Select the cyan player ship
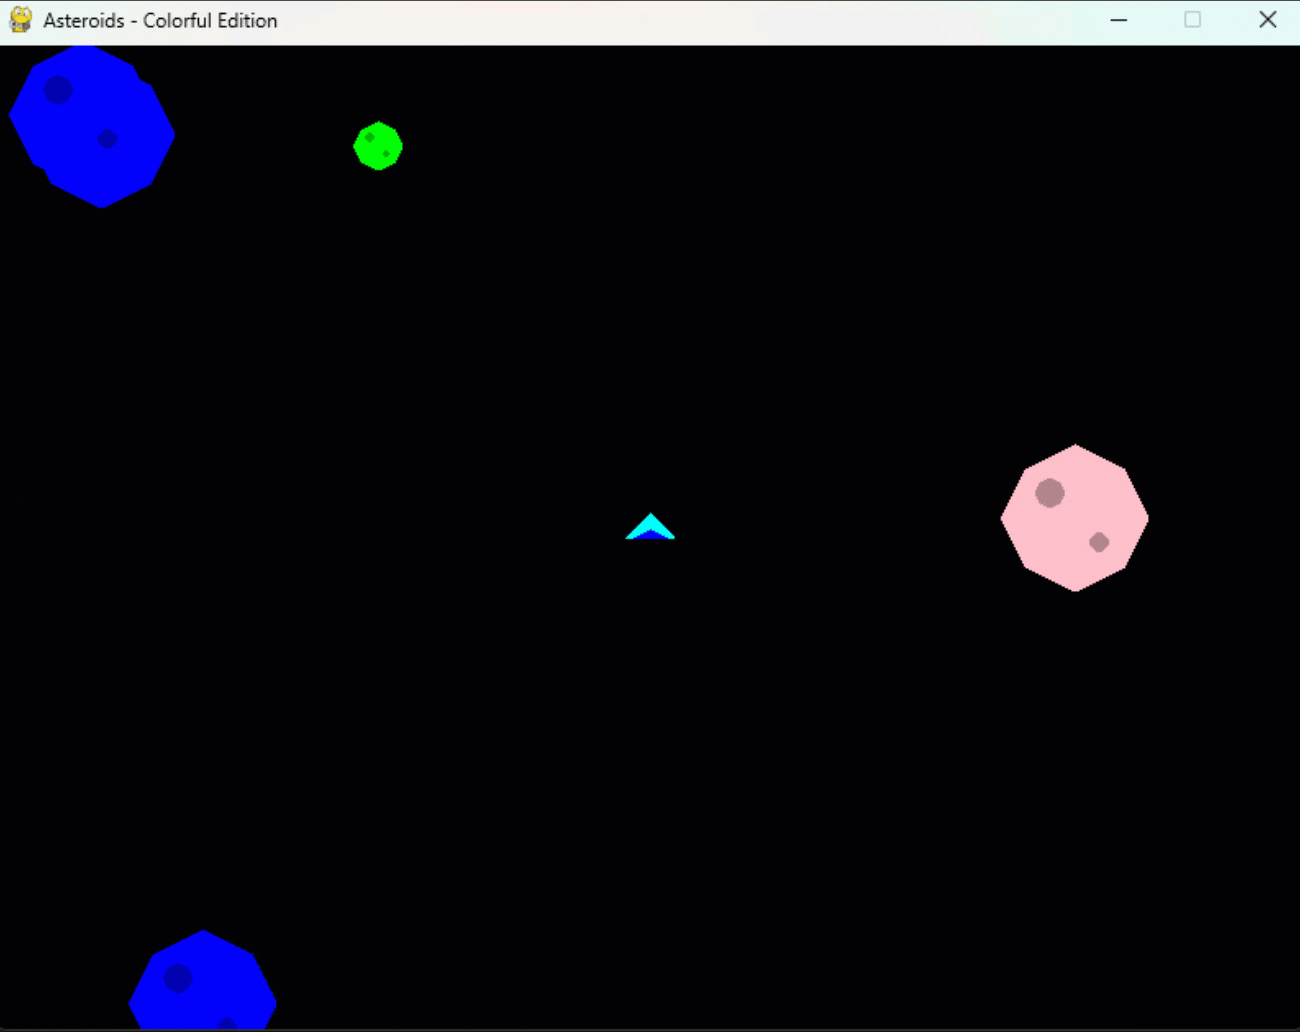Image resolution: width=1300 pixels, height=1032 pixels. coord(650,525)
